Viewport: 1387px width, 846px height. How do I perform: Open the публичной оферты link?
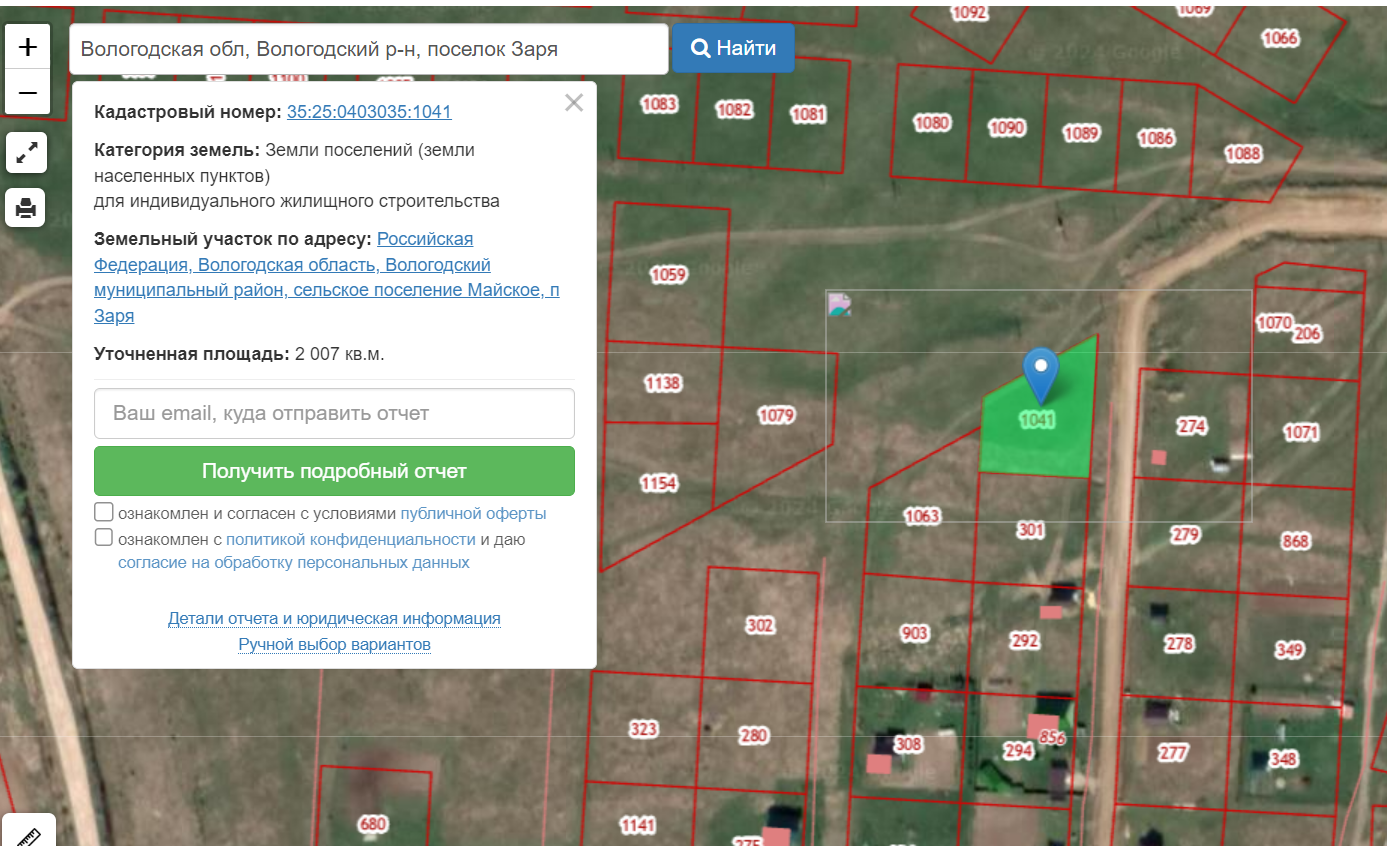(473, 514)
